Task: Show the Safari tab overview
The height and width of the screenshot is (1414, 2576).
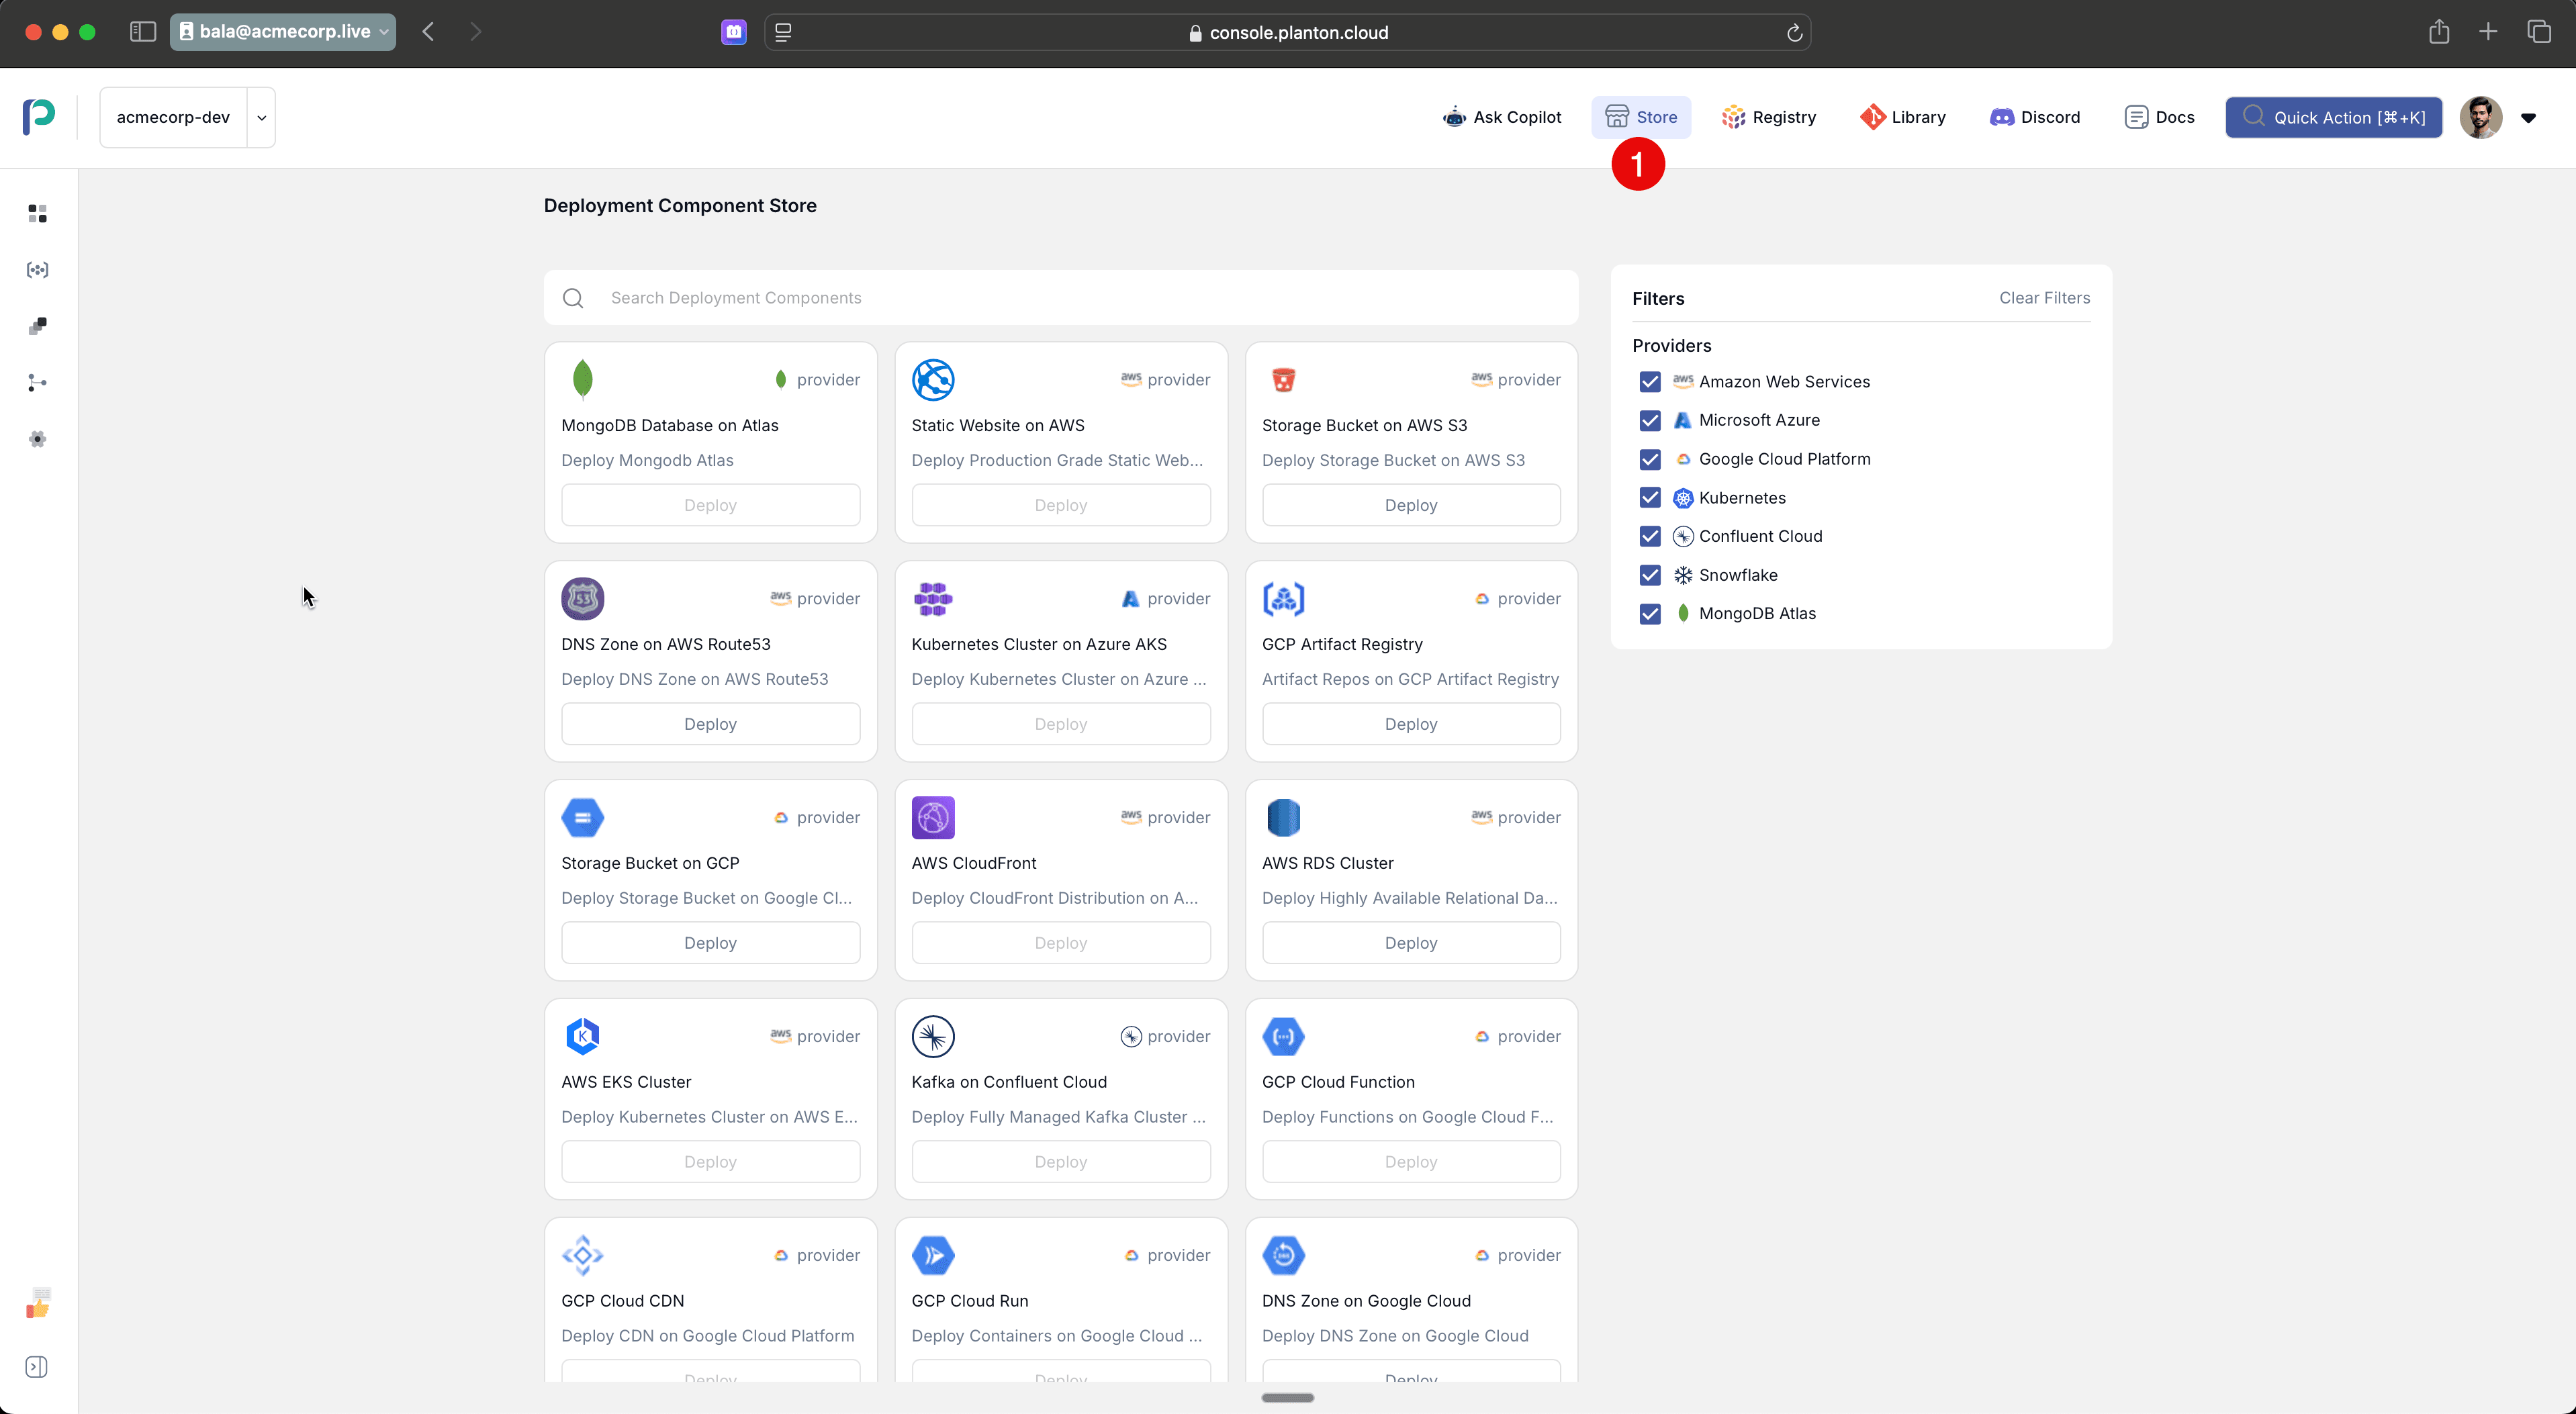Action: coord(2539,32)
